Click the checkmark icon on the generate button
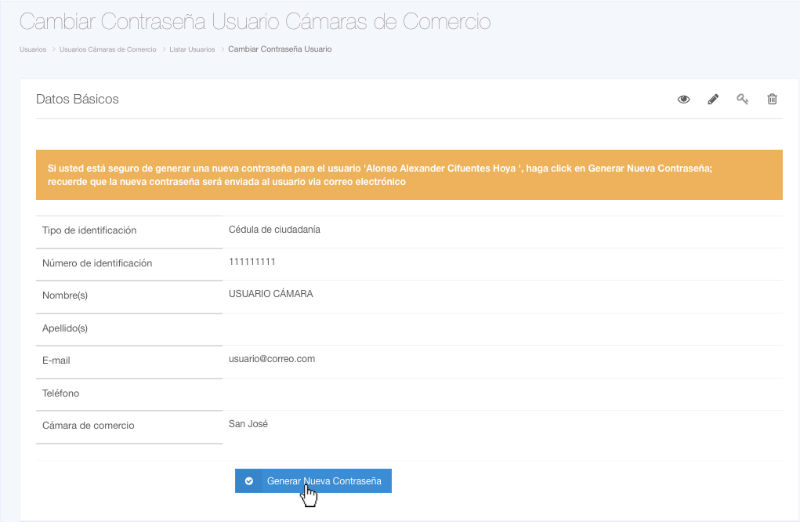The height and width of the screenshot is (522, 800). pos(249,481)
